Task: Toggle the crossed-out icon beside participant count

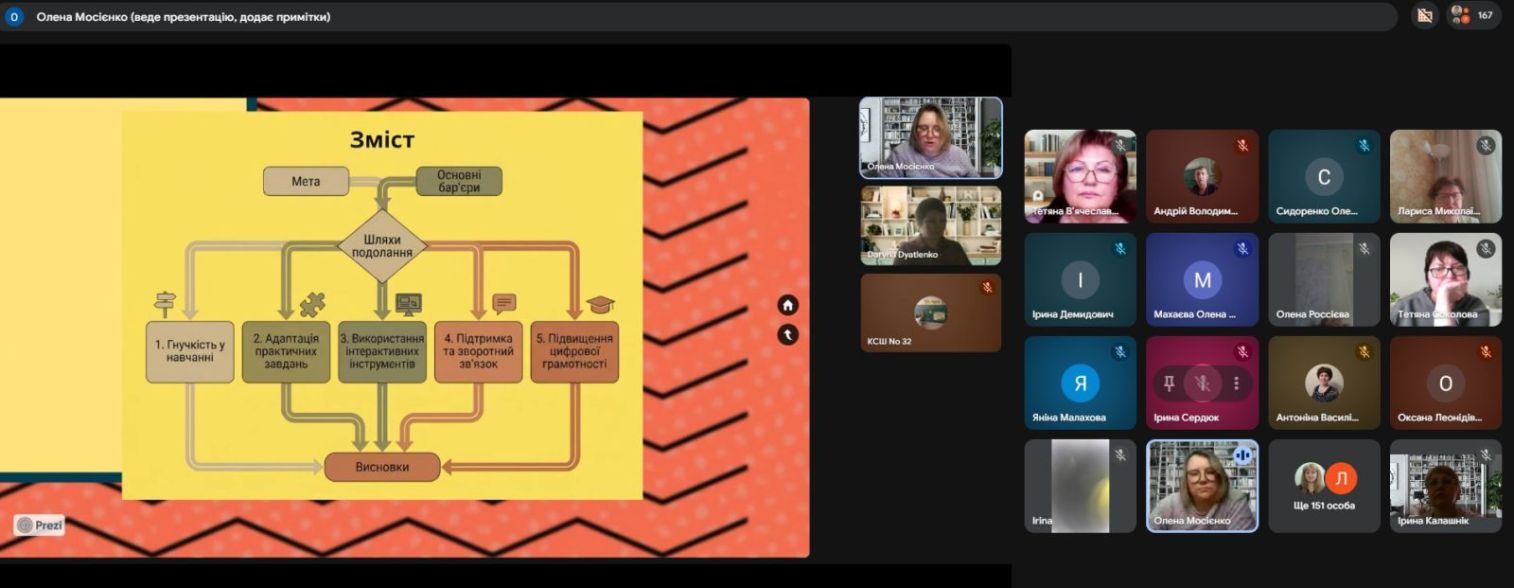Action: click(x=1425, y=15)
